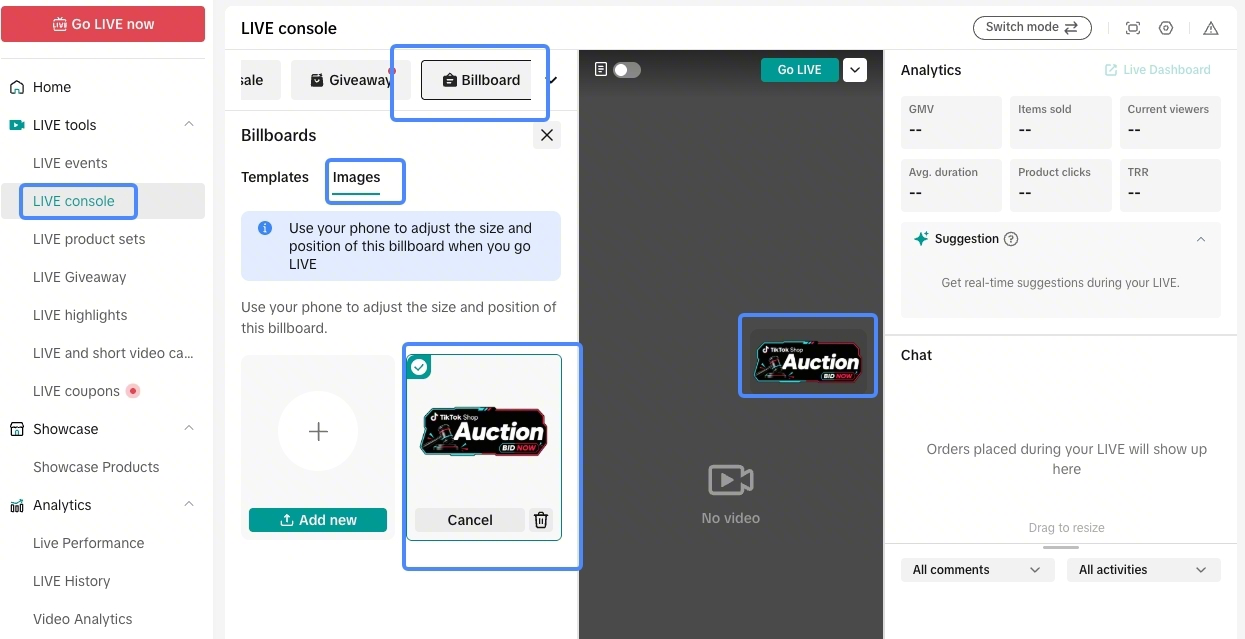Open Live Performance analytics page
This screenshot has height=639, width=1245.
[88, 543]
